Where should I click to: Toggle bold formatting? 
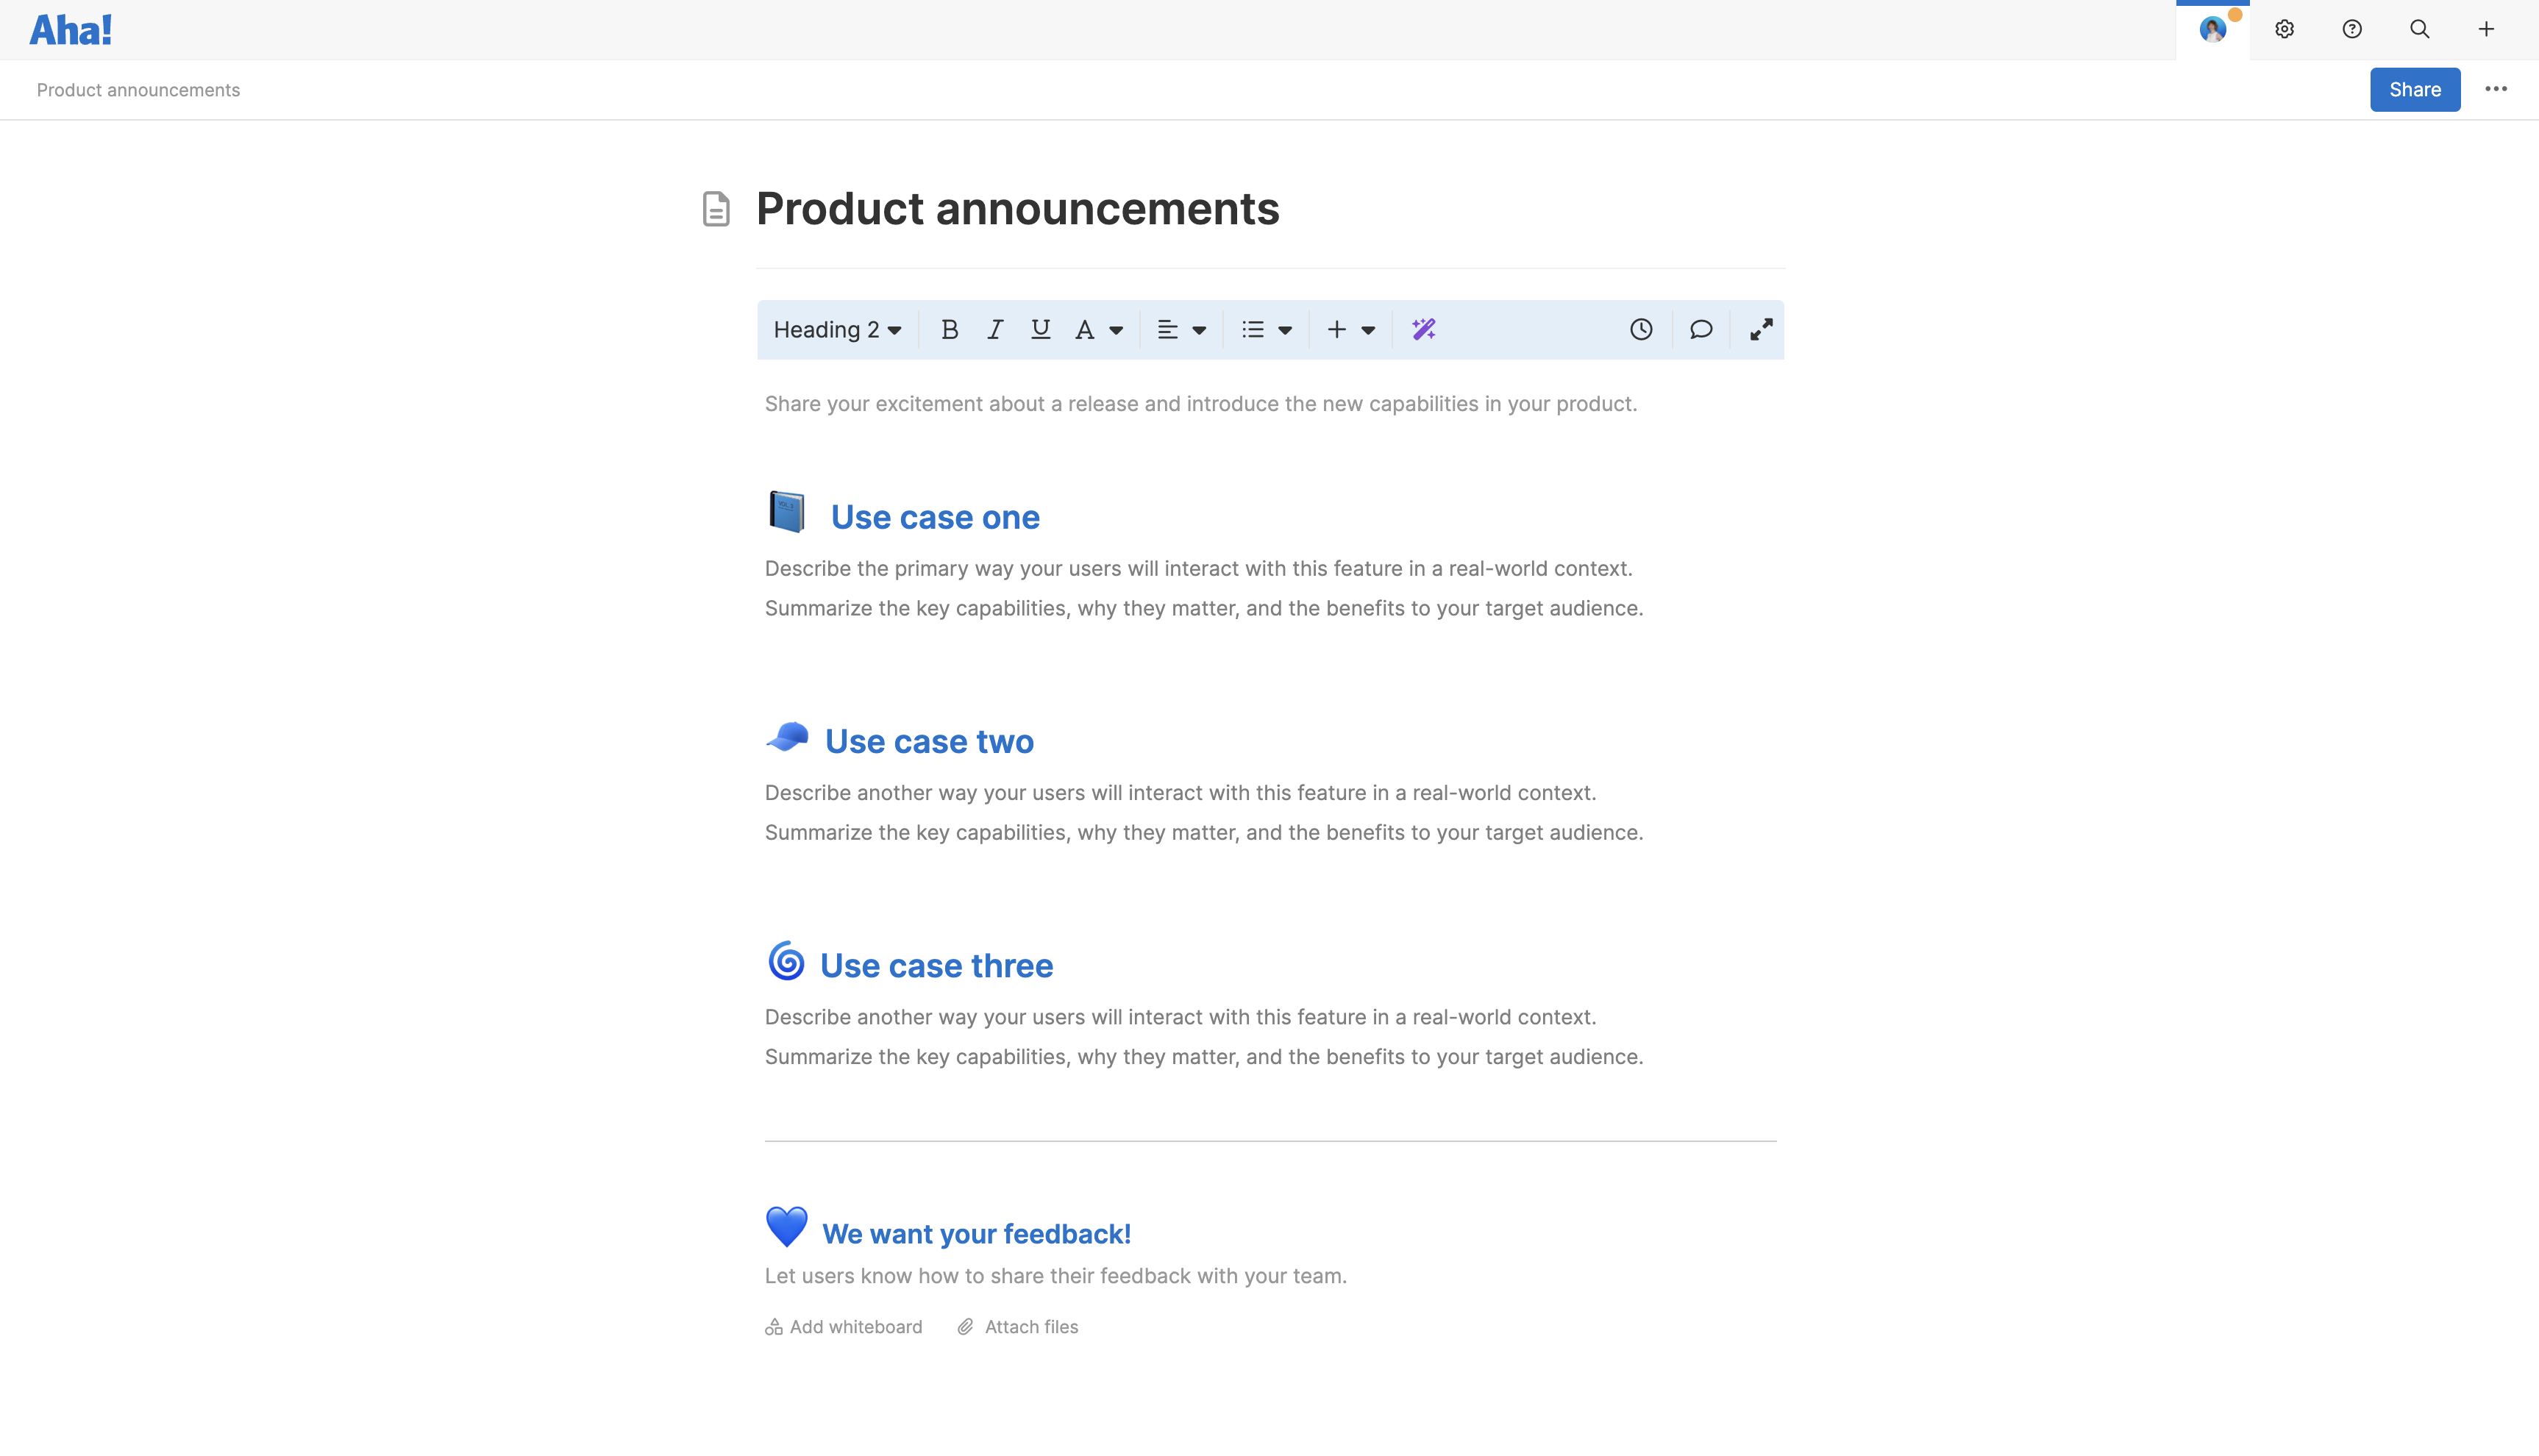coord(948,329)
